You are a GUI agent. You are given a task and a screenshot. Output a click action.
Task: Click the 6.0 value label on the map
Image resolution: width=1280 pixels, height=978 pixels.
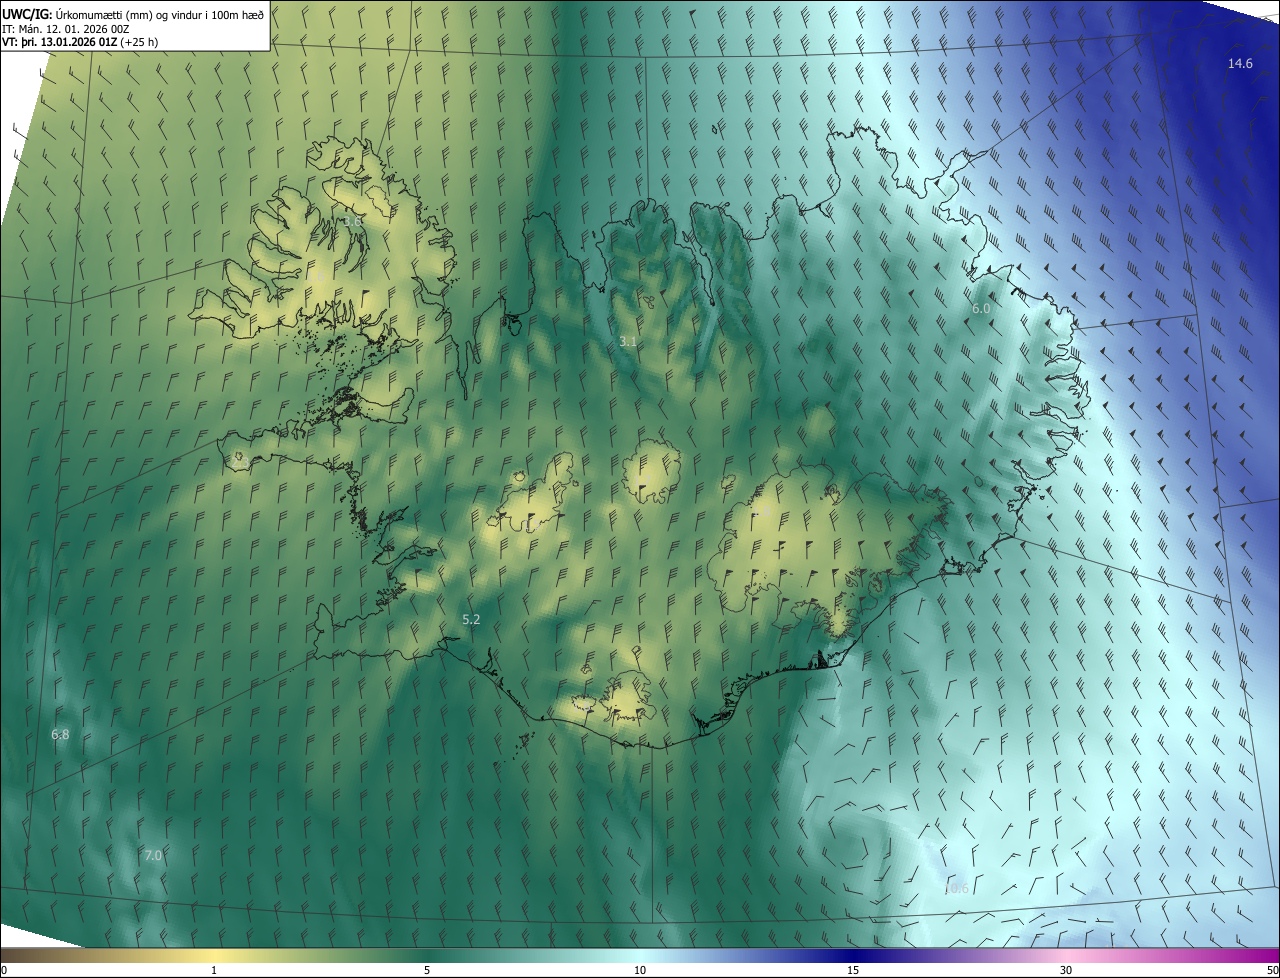coord(981,309)
